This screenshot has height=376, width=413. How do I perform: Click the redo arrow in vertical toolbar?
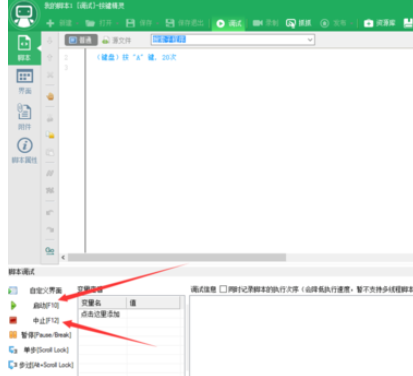pos(50,229)
